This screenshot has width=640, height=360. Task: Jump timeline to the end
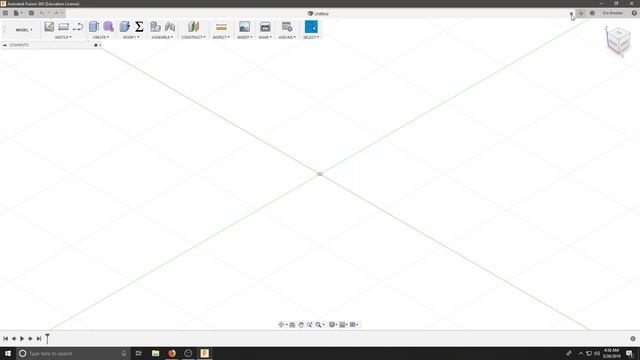[39, 338]
